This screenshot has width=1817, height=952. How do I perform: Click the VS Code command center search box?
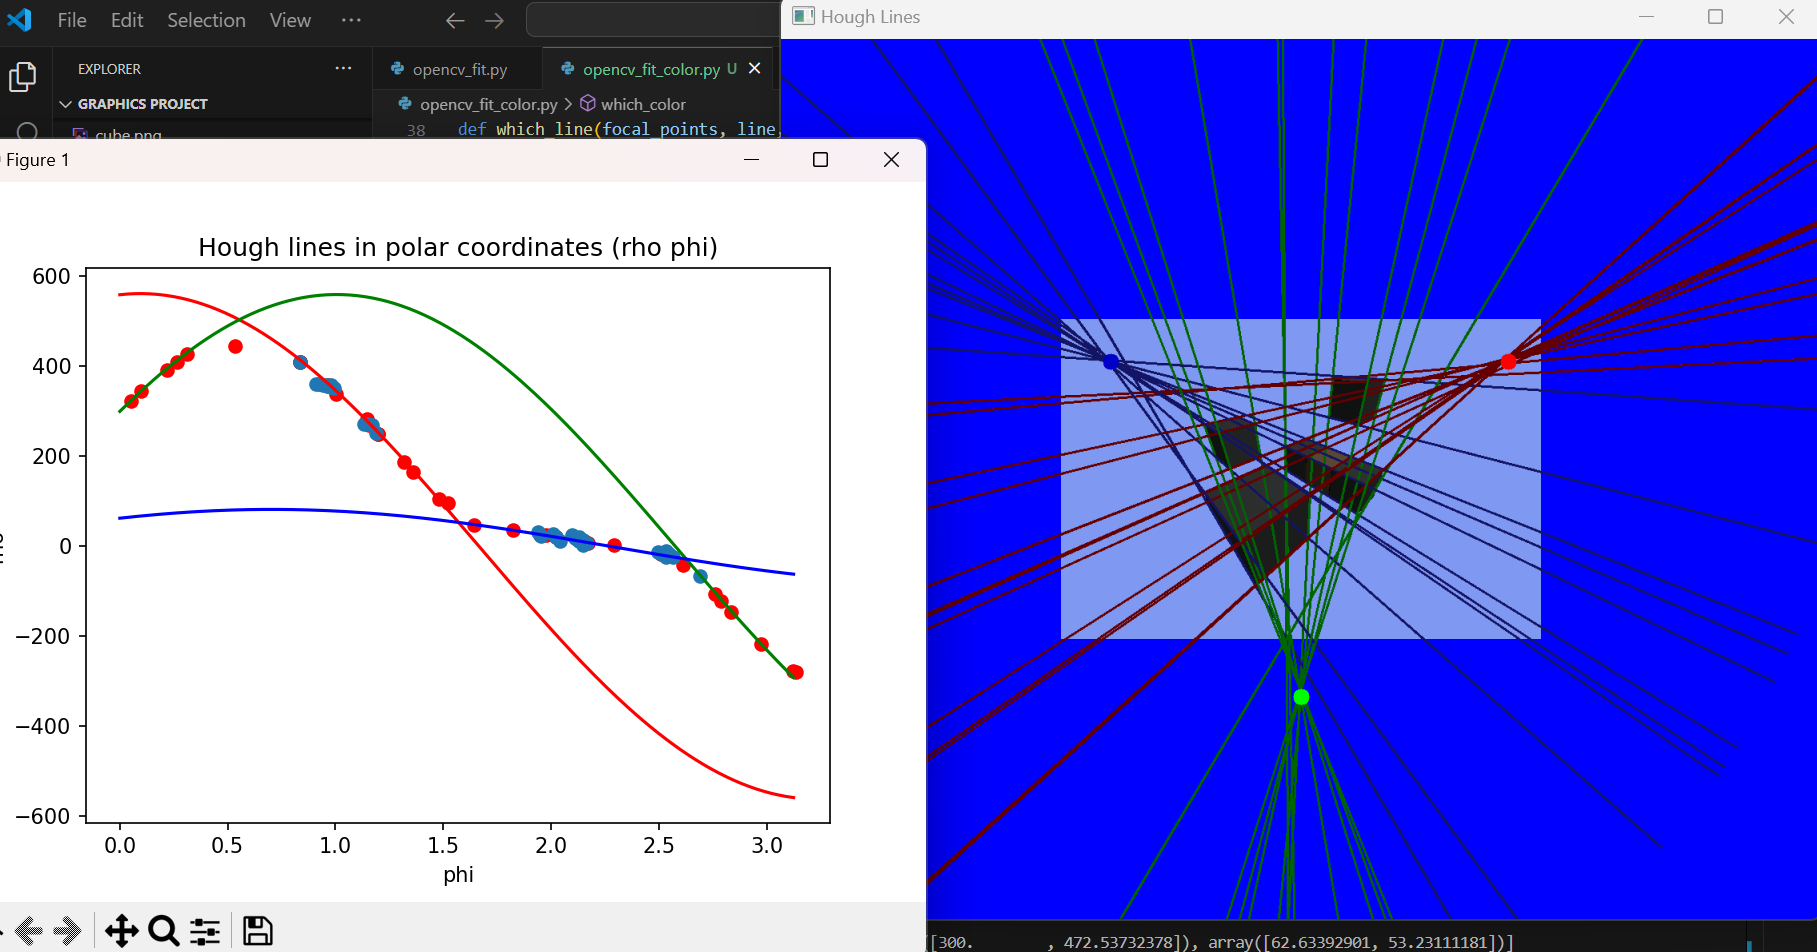pyautogui.click(x=653, y=20)
